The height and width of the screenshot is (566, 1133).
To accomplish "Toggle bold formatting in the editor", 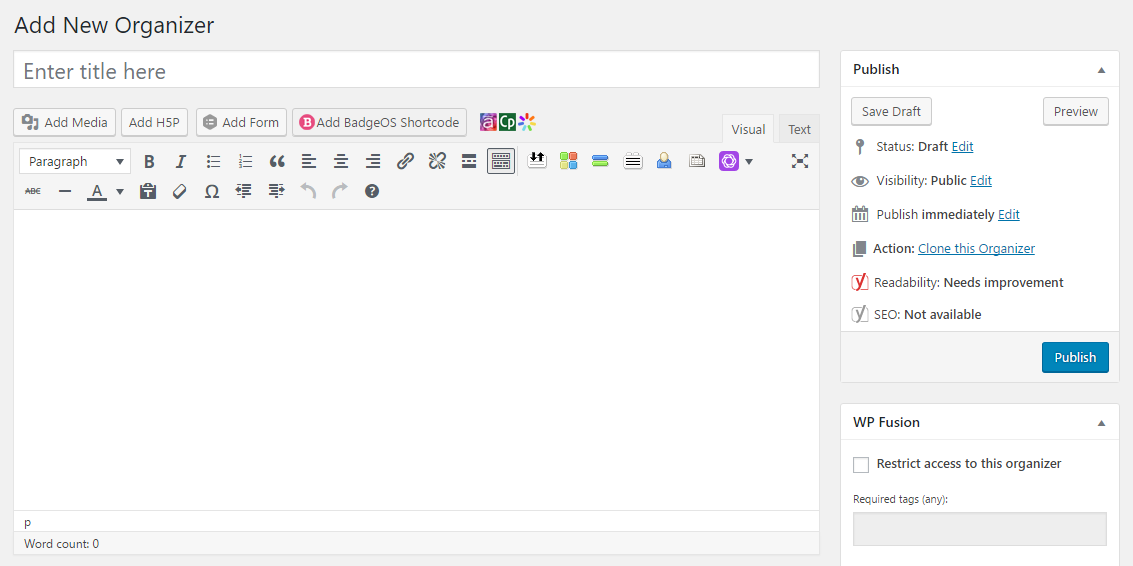I will coord(149,161).
